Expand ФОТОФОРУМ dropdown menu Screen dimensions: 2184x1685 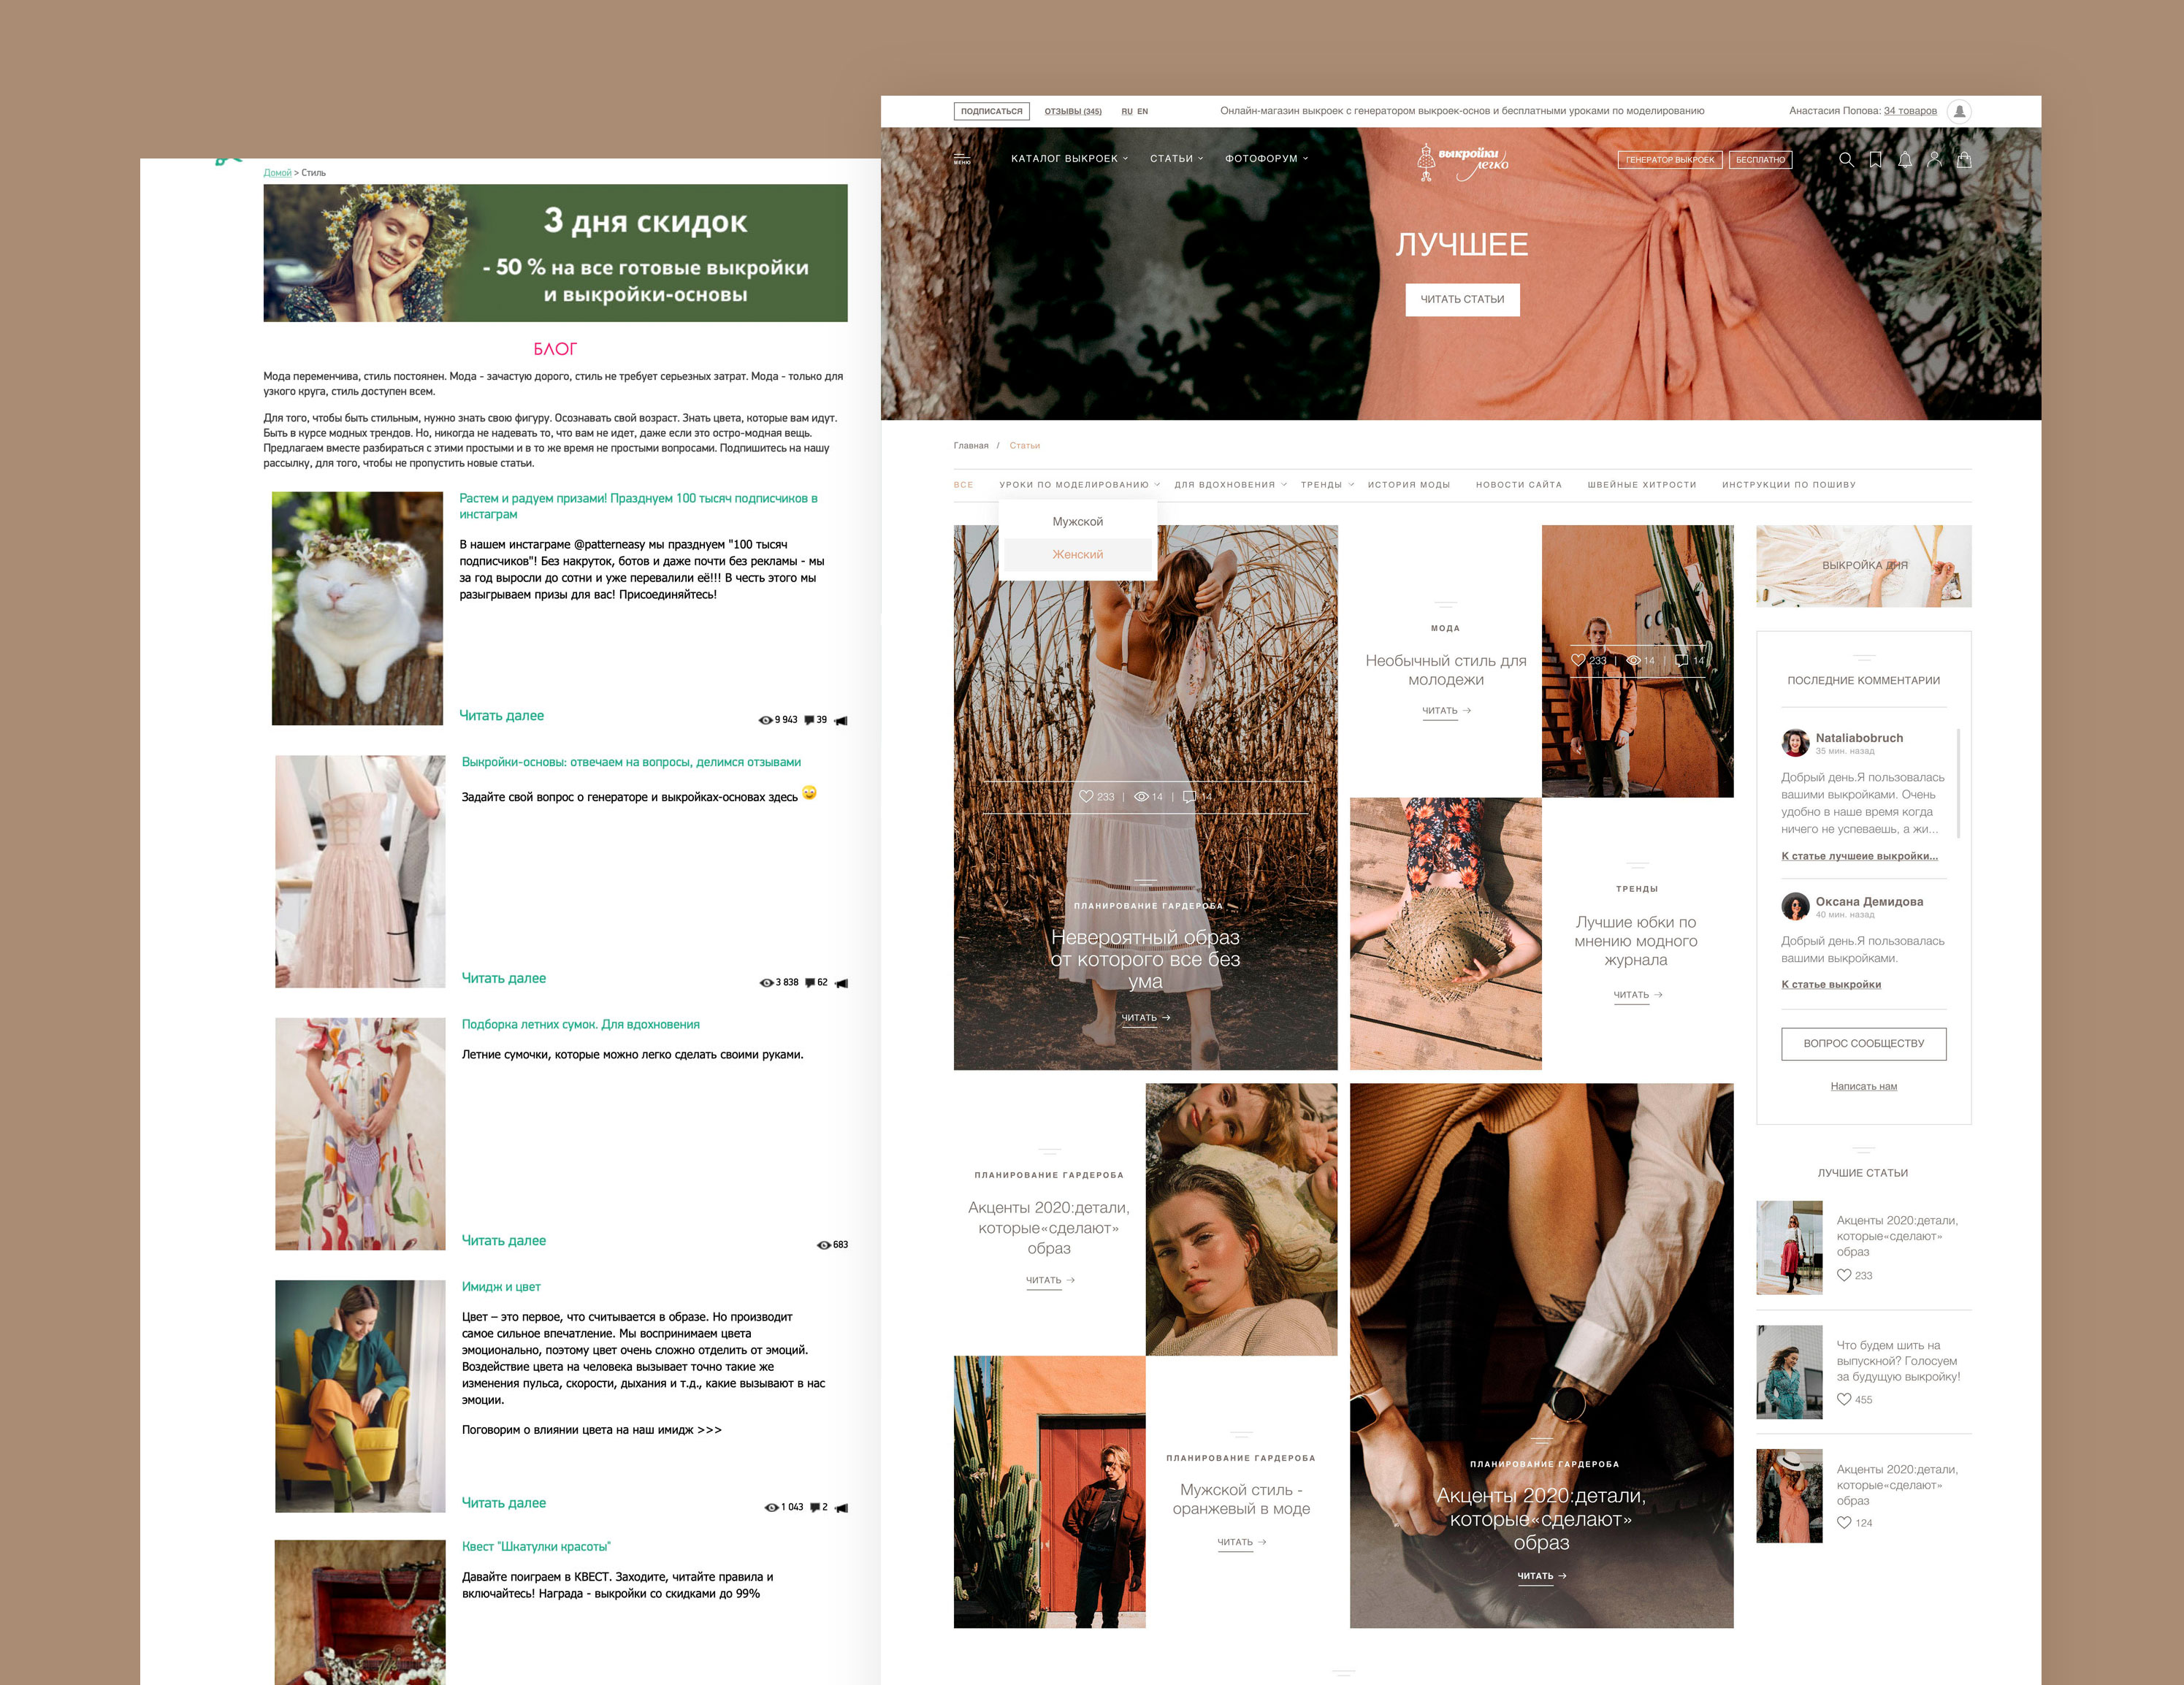[1266, 158]
